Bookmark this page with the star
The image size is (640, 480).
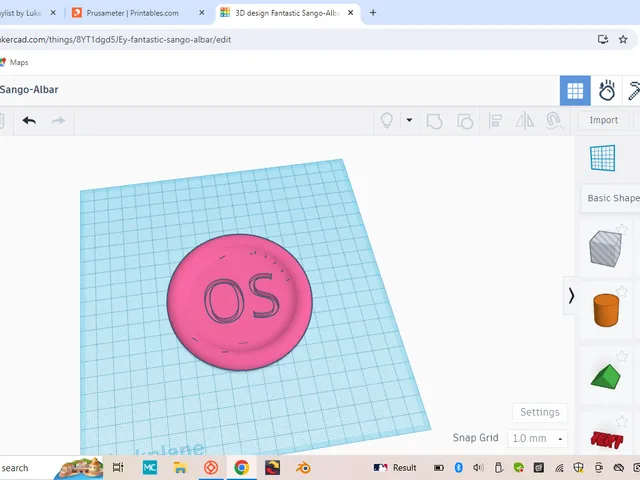pyautogui.click(x=623, y=40)
